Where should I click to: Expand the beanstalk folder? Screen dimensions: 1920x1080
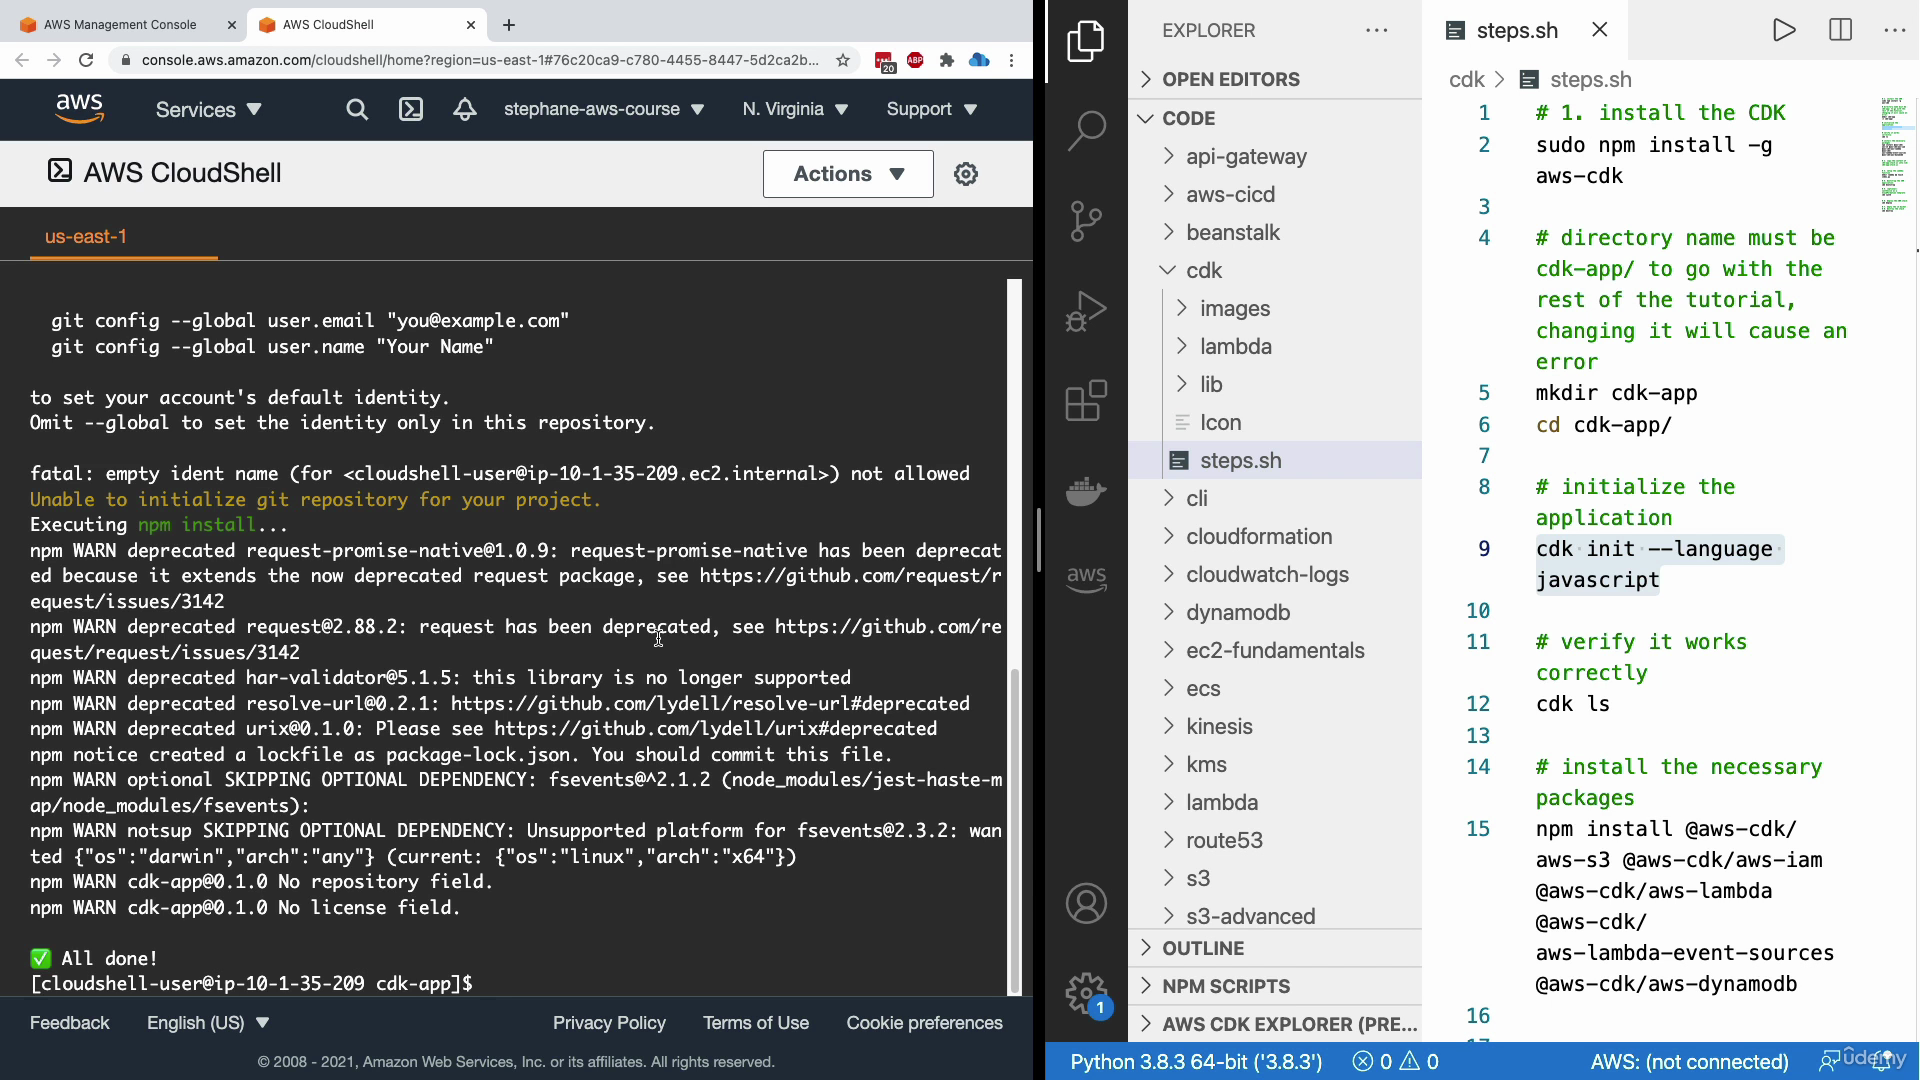[1275, 232]
